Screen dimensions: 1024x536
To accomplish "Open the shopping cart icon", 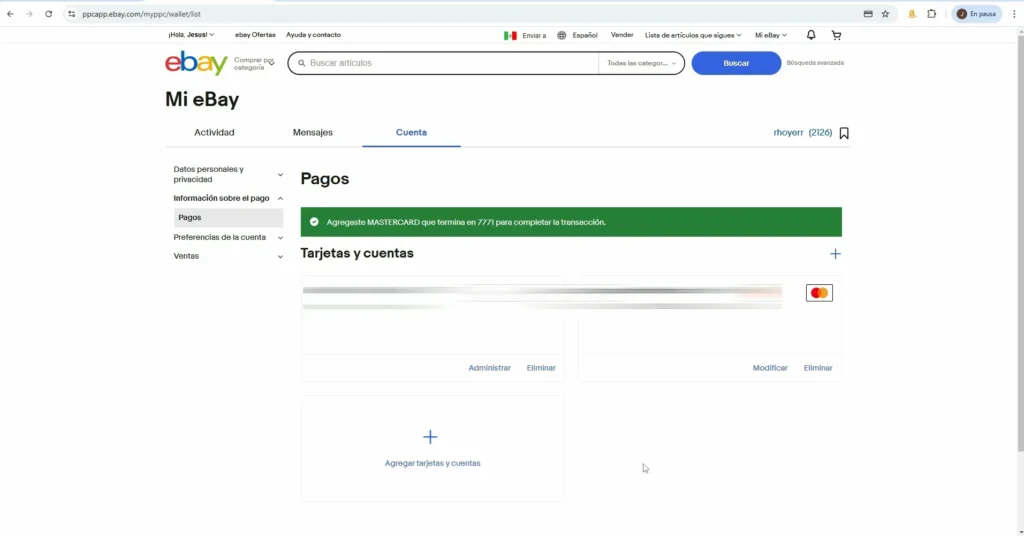I will point(837,35).
